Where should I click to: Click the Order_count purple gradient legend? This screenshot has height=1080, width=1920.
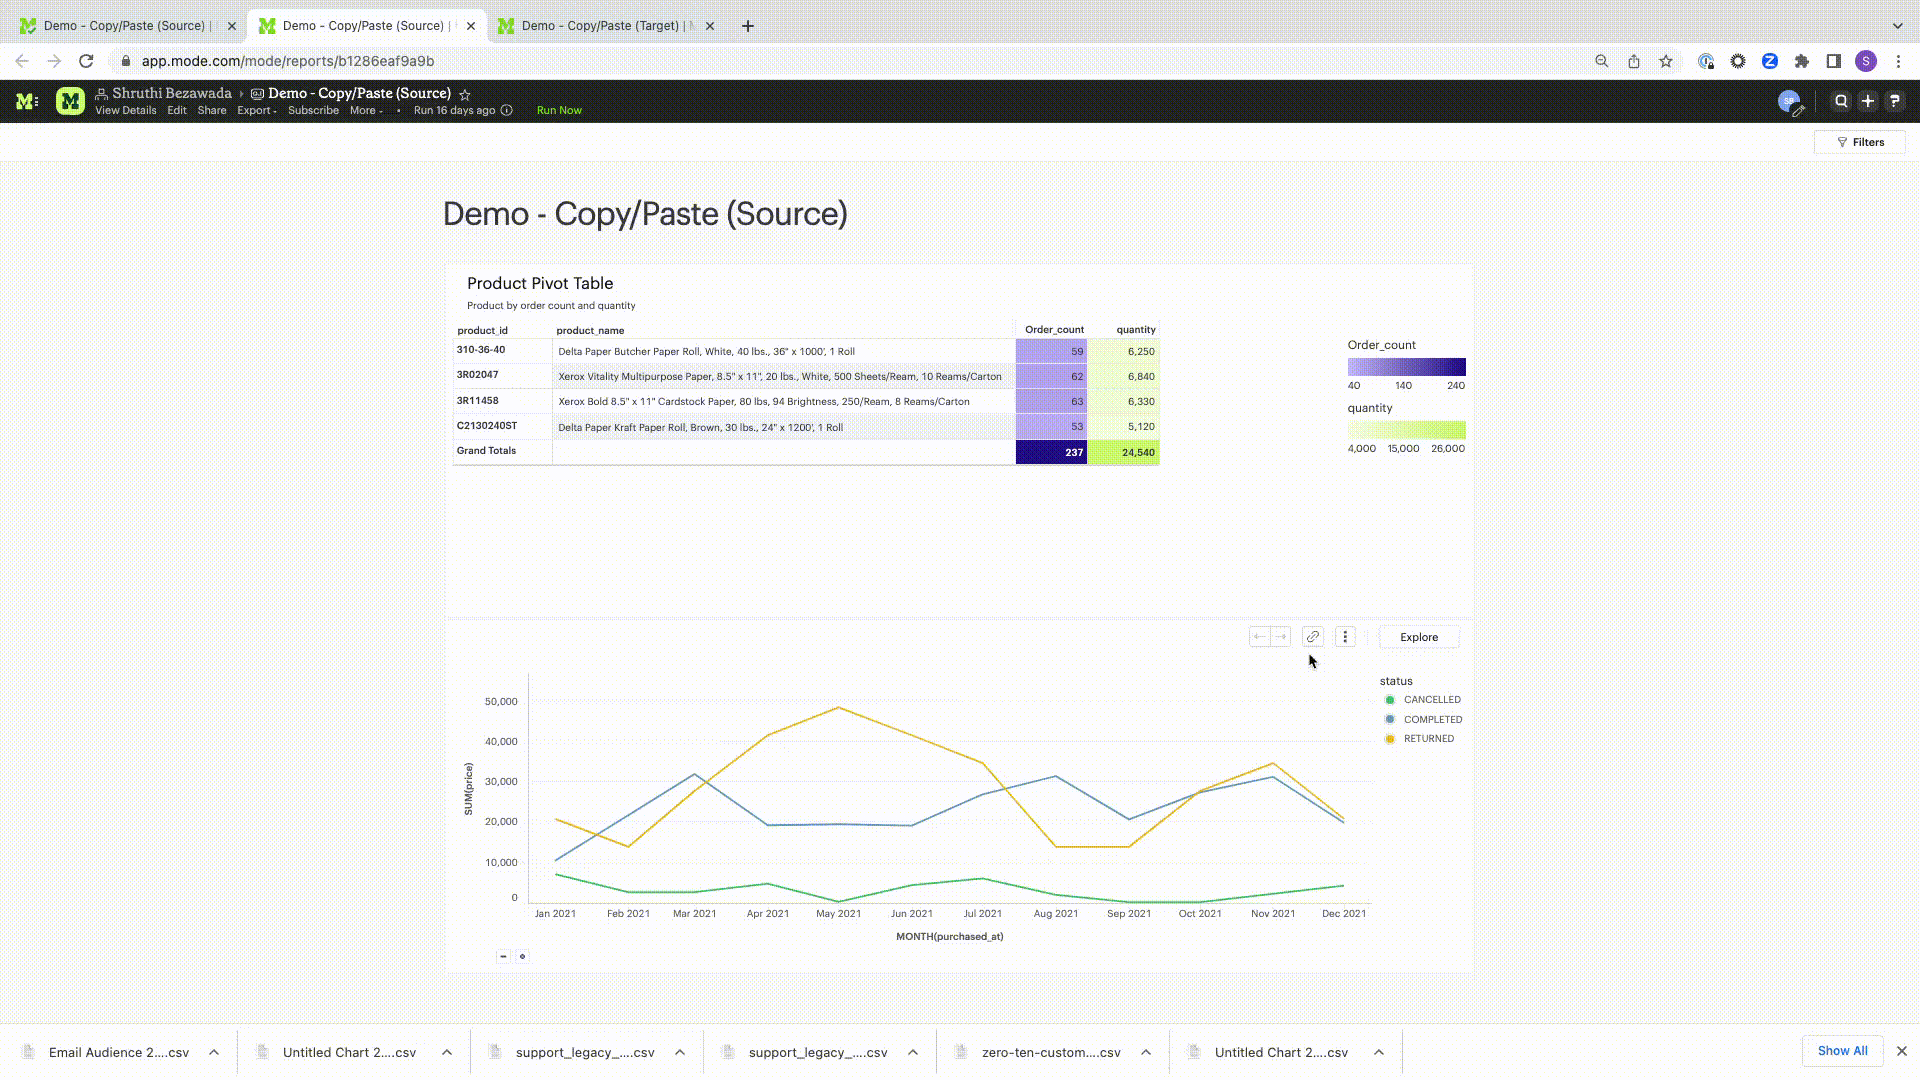click(1406, 367)
